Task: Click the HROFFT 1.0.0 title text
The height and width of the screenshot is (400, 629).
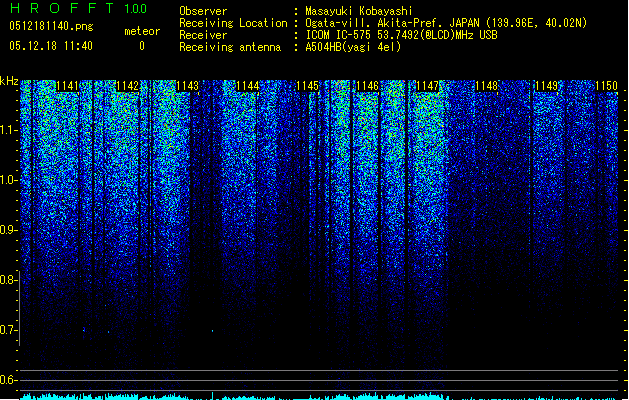Action: pos(78,8)
